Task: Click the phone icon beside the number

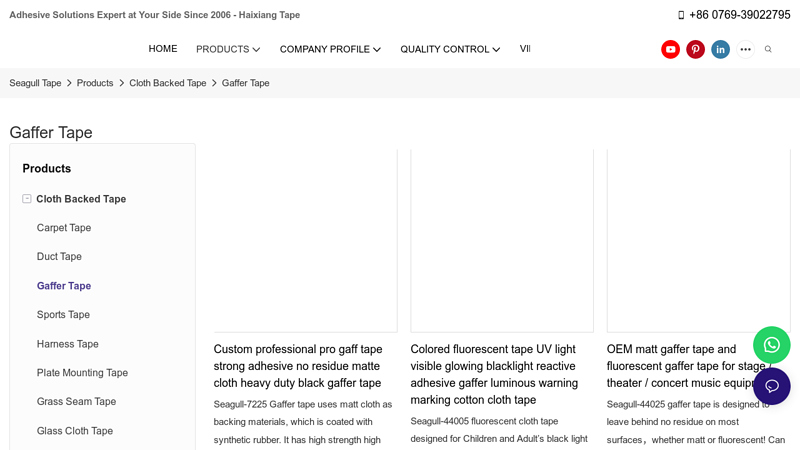Action: click(681, 15)
